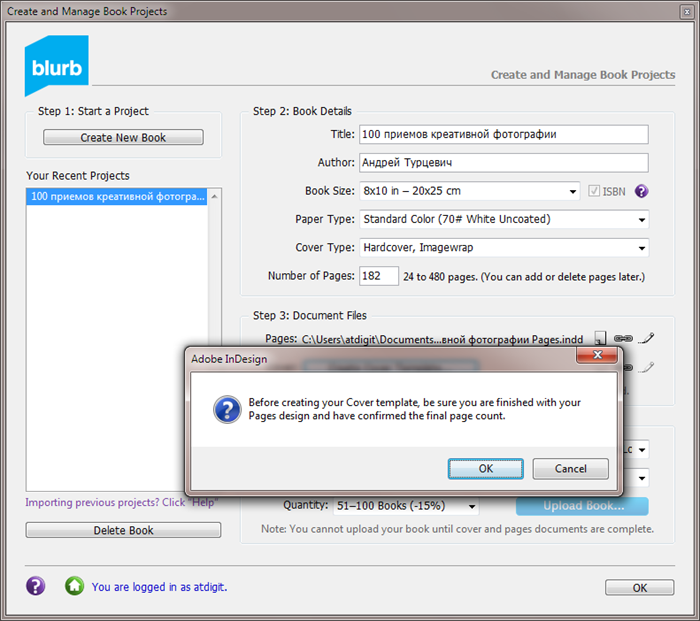Click into the Author input field
Image resolution: width=700 pixels, height=621 pixels.
(504, 163)
